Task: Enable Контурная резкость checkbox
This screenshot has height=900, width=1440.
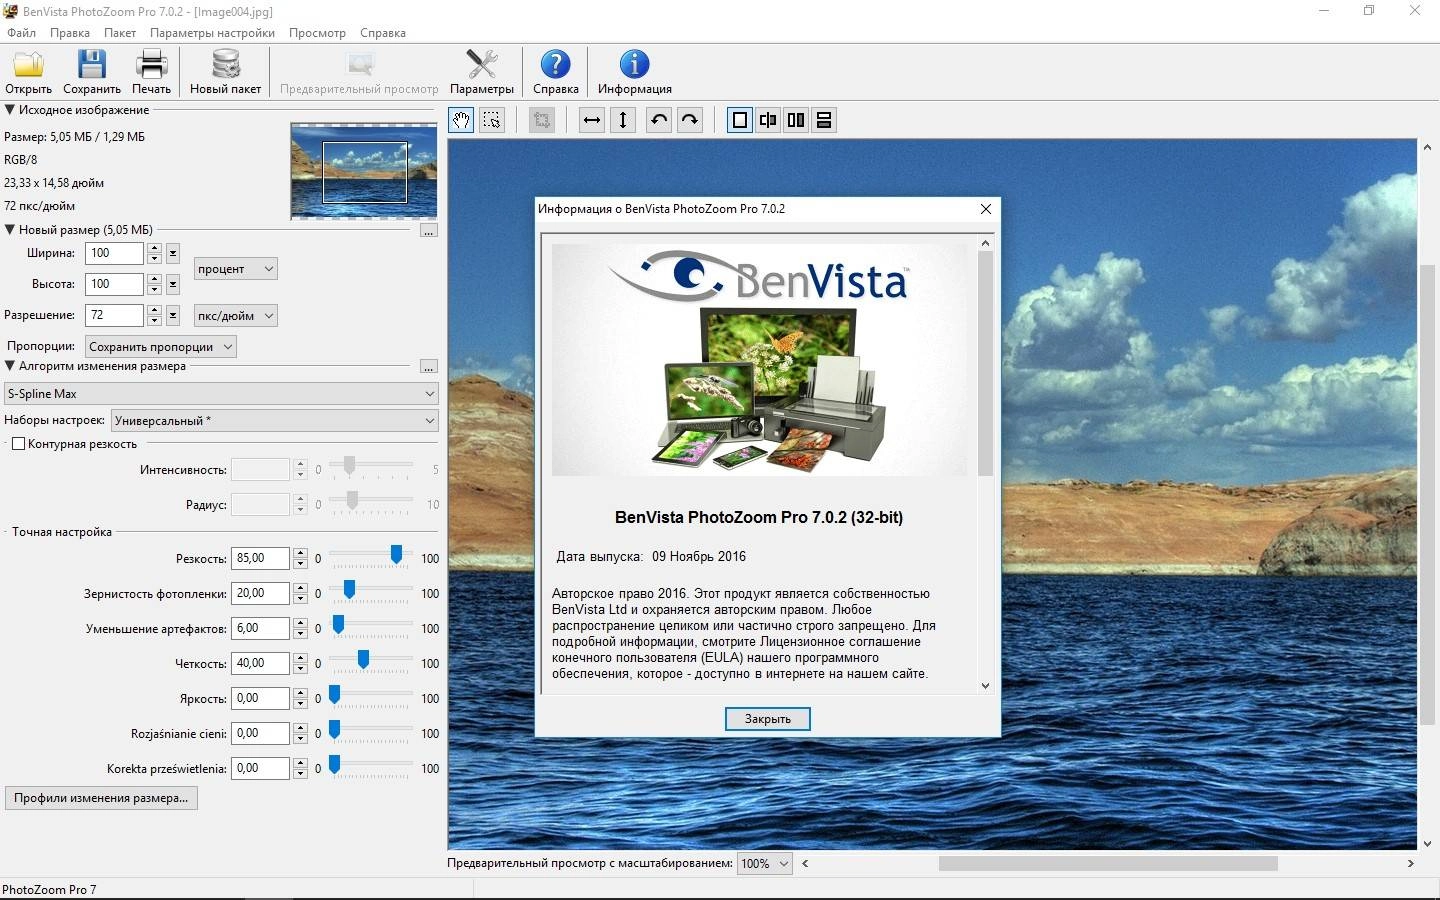Action: point(18,444)
